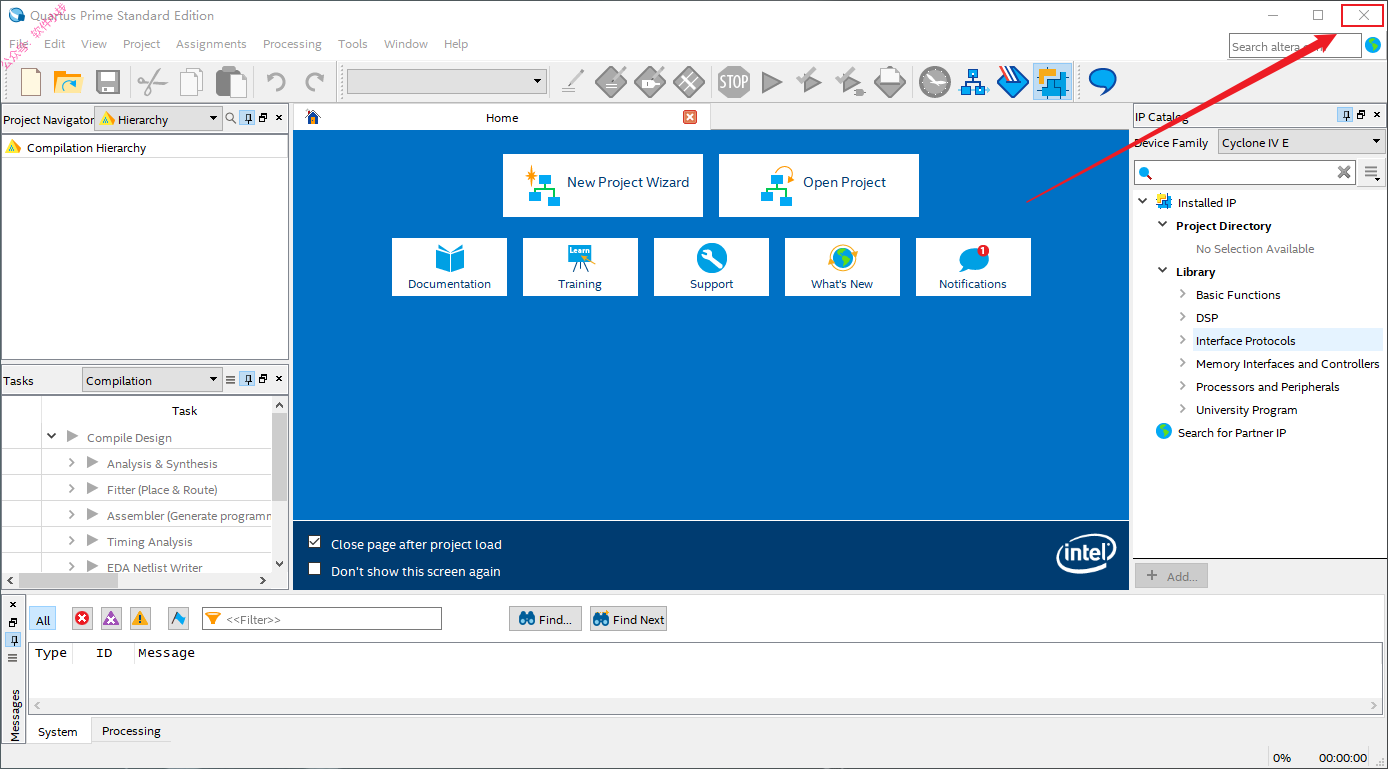Switch to the Processing messages tab

click(131, 731)
